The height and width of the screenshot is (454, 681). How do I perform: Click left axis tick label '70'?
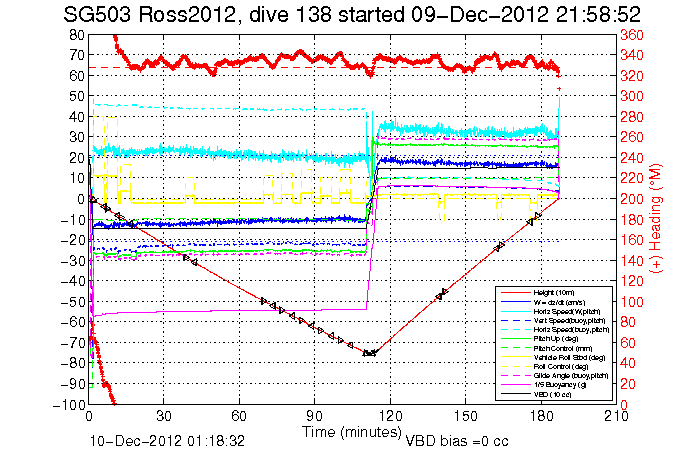pyautogui.click(x=76, y=55)
